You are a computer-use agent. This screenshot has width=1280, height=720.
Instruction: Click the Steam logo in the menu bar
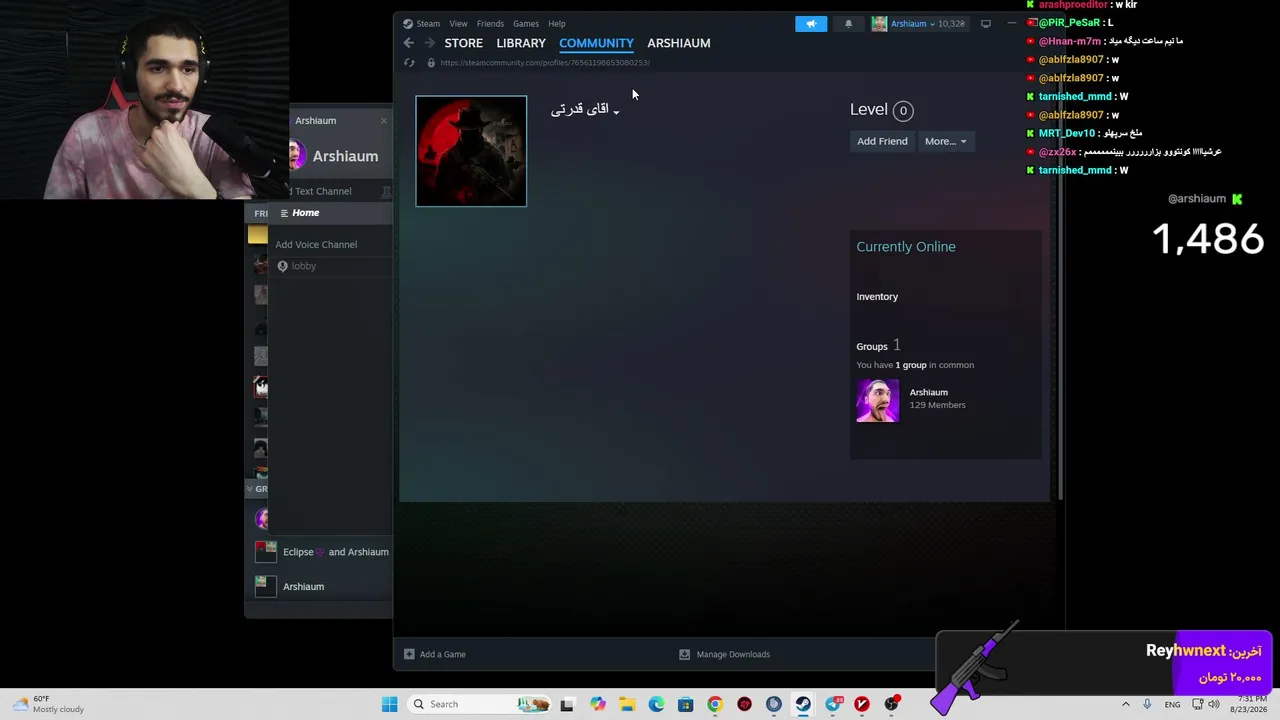point(408,24)
